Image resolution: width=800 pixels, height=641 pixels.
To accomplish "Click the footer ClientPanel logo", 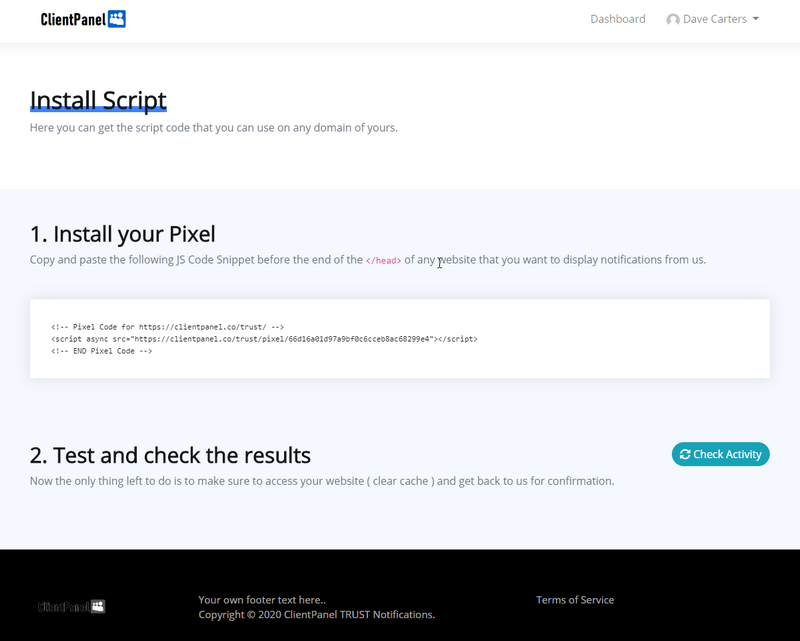I will [x=71, y=606].
